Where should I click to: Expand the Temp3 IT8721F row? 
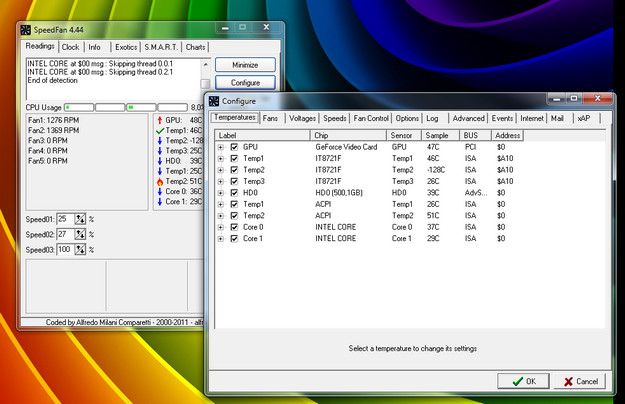tap(221, 182)
